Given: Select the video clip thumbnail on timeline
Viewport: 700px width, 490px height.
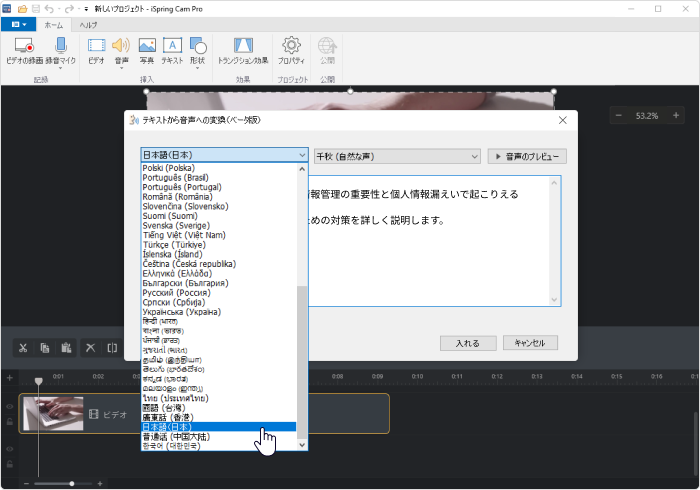Looking at the screenshot, I should 53,414.
